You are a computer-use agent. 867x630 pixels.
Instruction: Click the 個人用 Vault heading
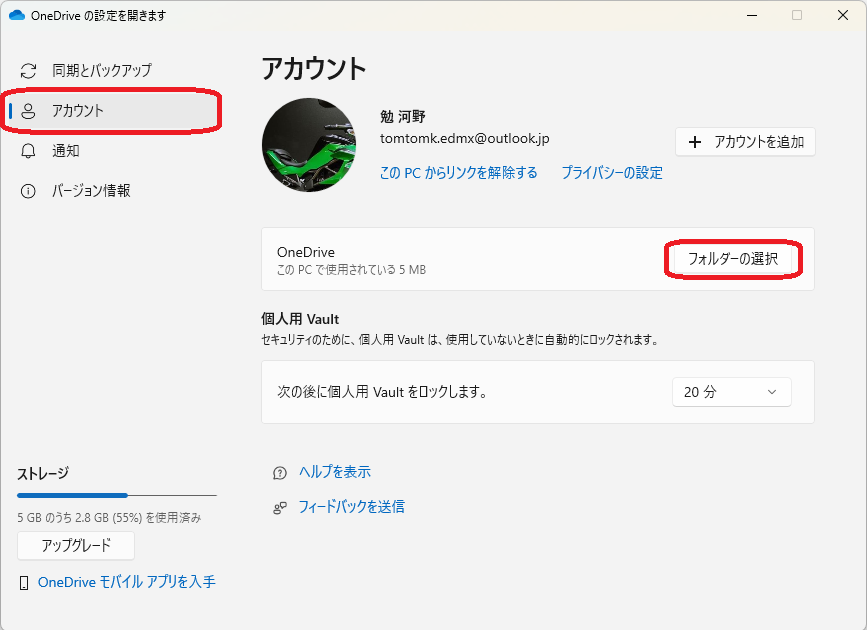tap(300, 319)
